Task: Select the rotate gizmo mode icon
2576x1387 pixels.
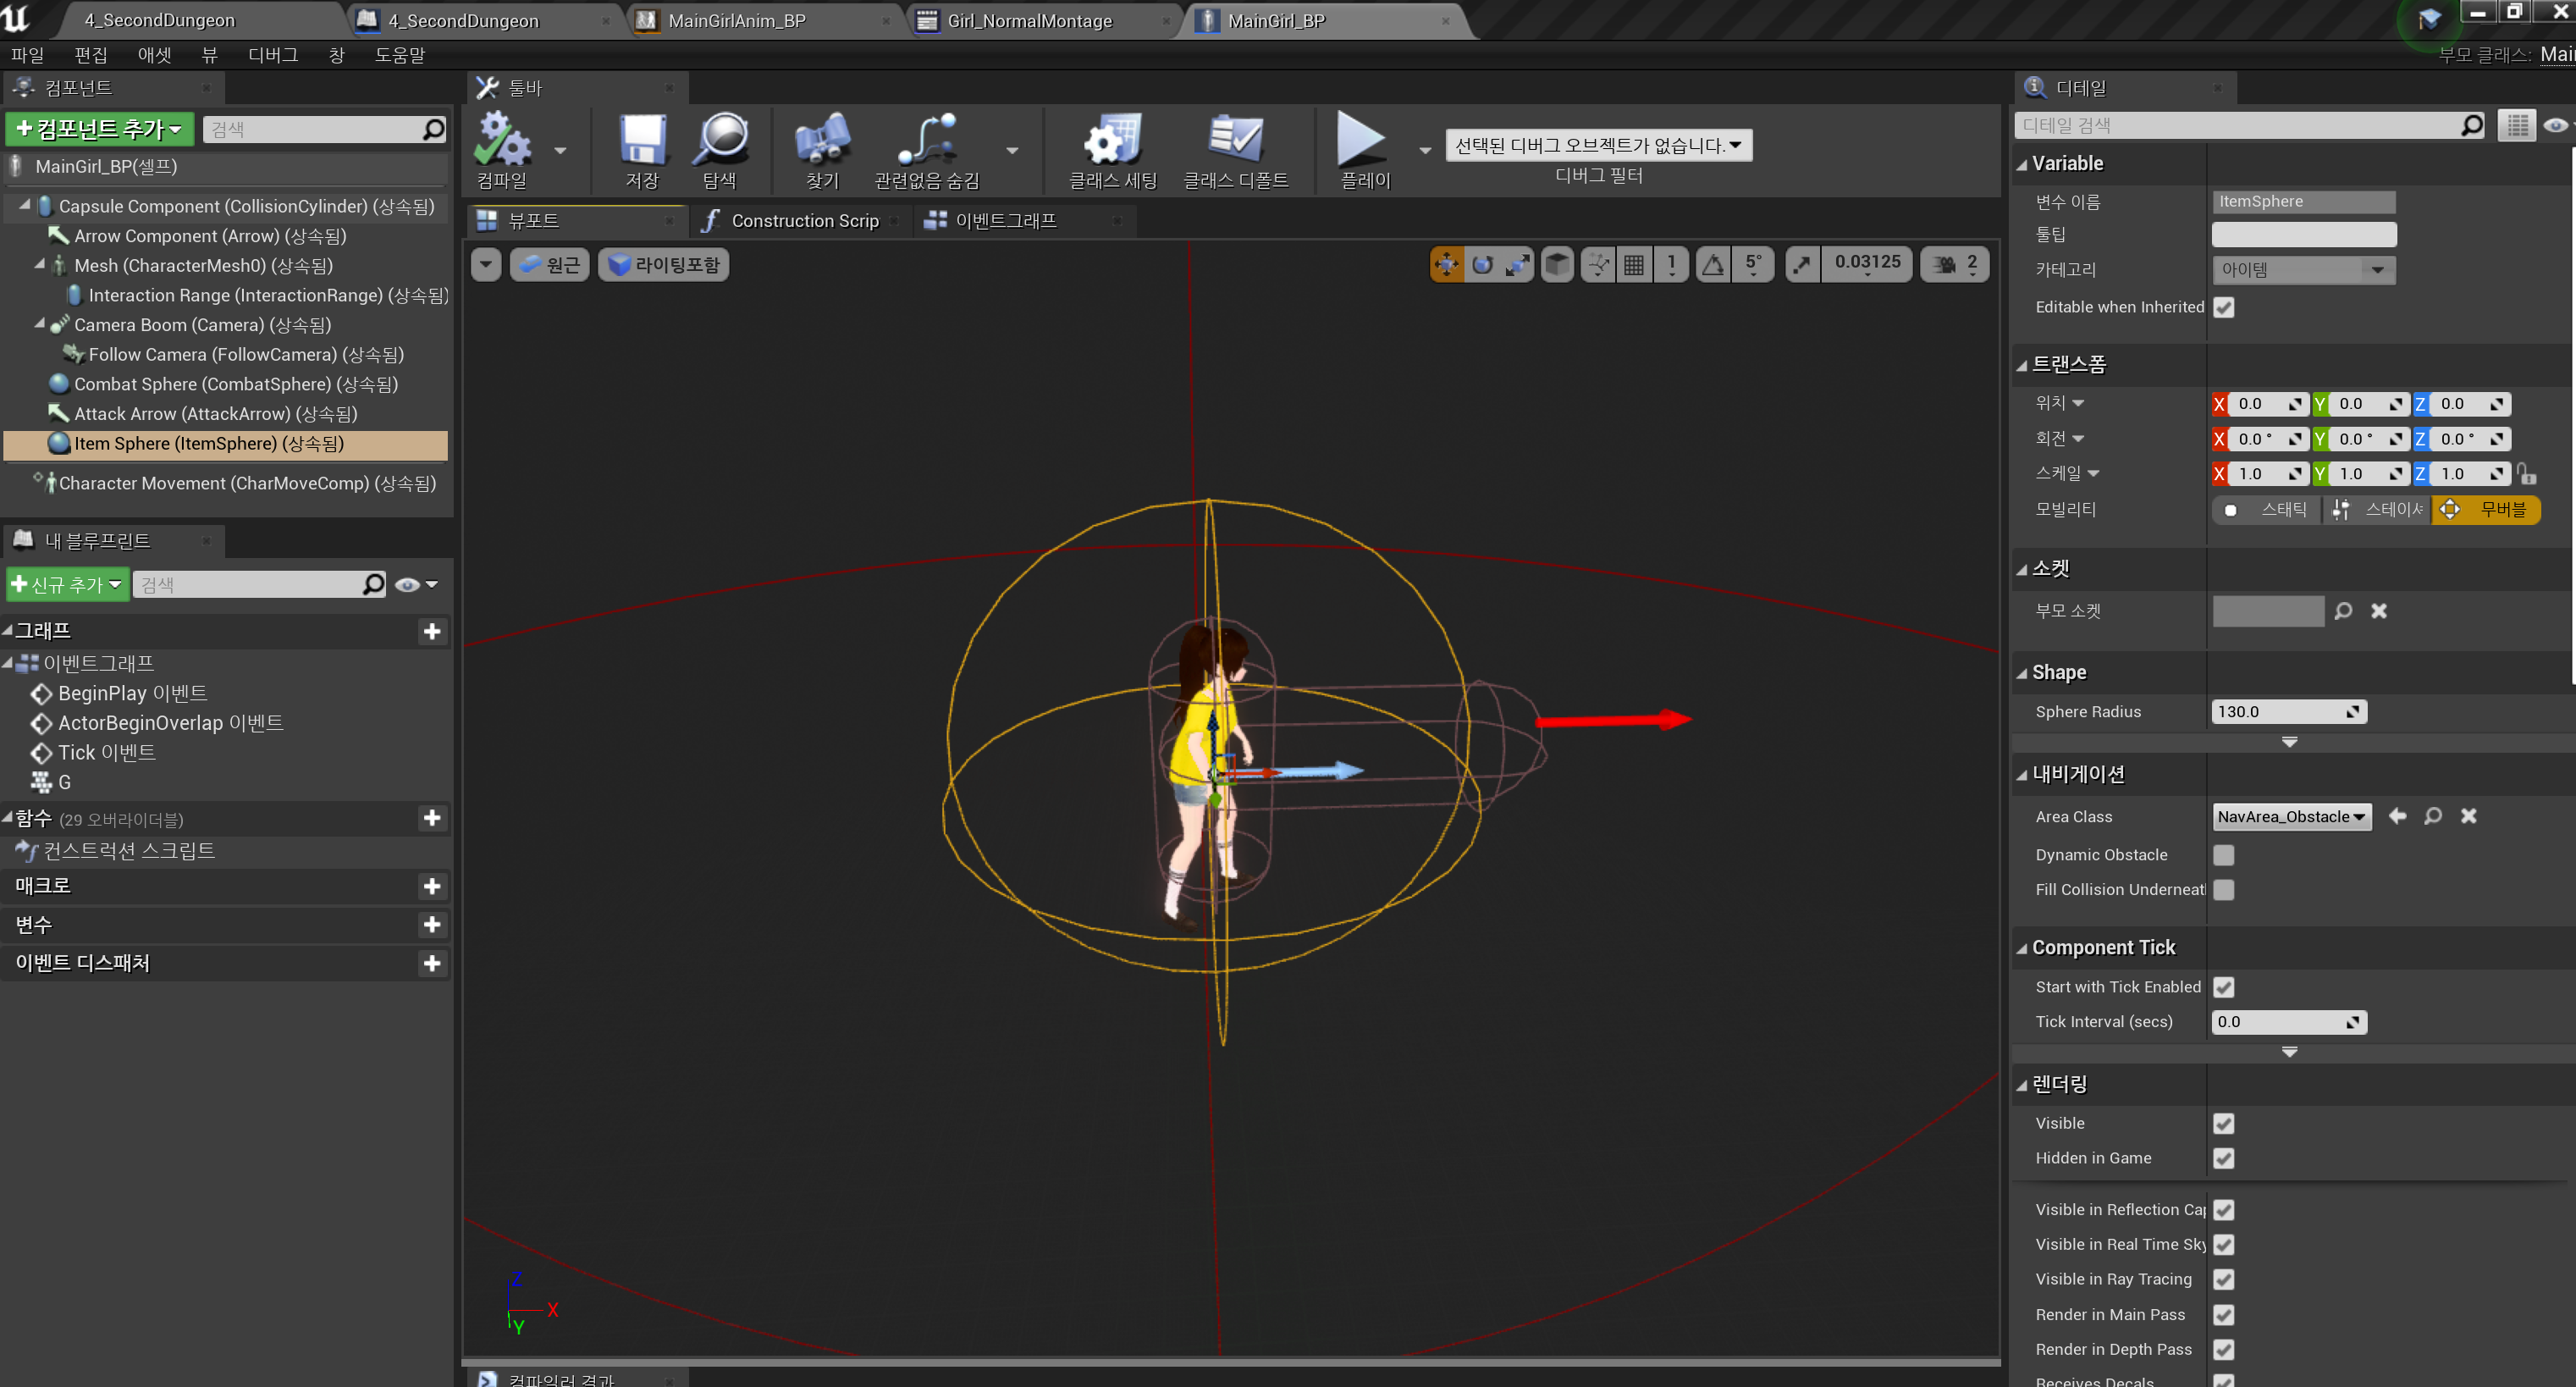Action: click(1482, 265)
